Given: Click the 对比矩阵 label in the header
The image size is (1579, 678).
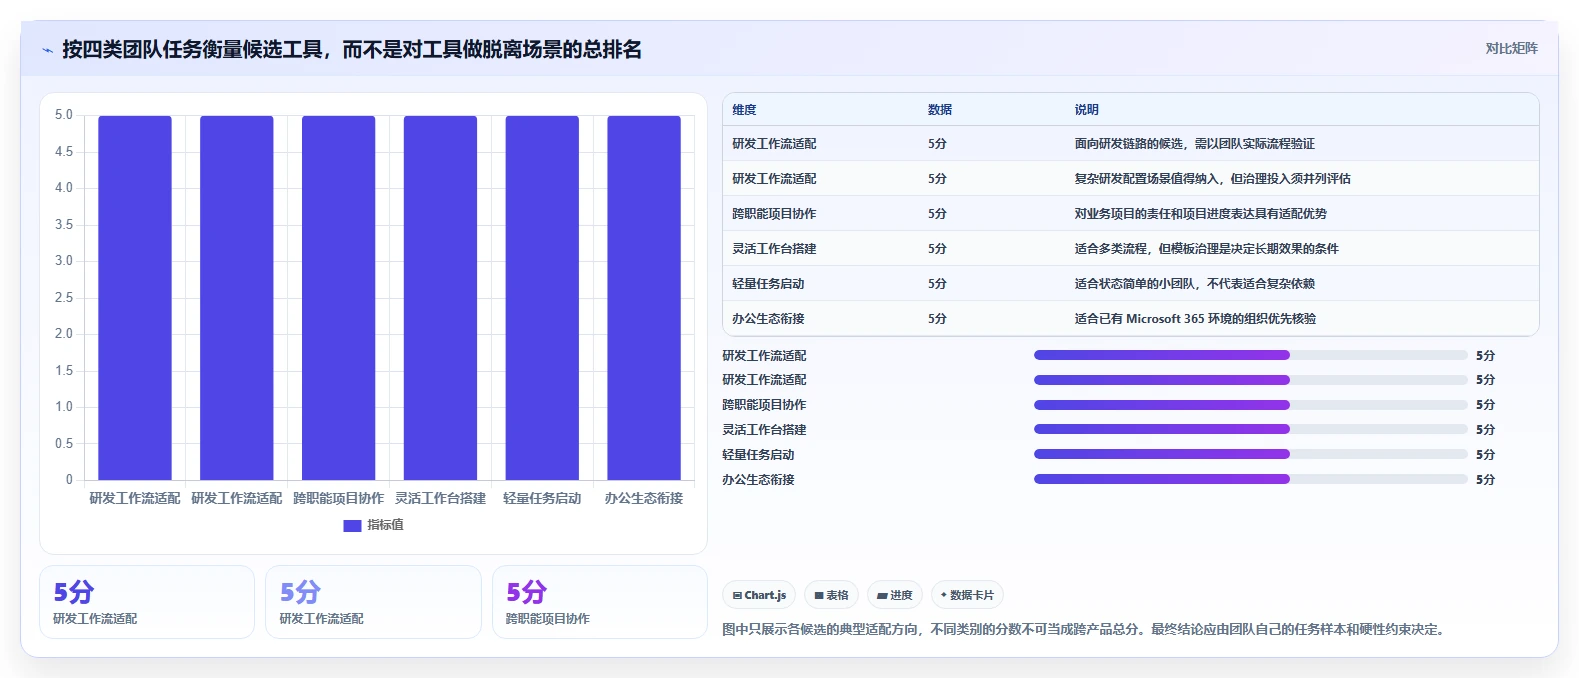Looking at the screenshot, I should [x=1511, y=48].
